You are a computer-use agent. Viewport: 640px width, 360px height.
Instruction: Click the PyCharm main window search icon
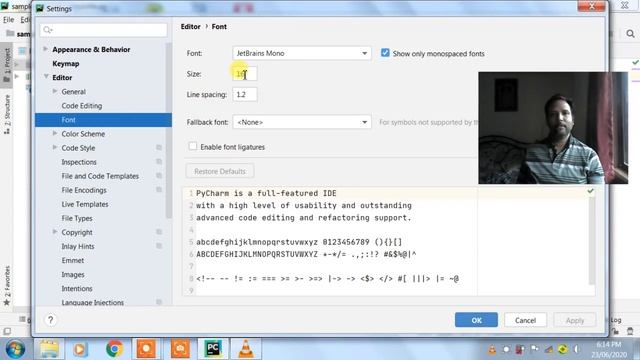point(630,34)
